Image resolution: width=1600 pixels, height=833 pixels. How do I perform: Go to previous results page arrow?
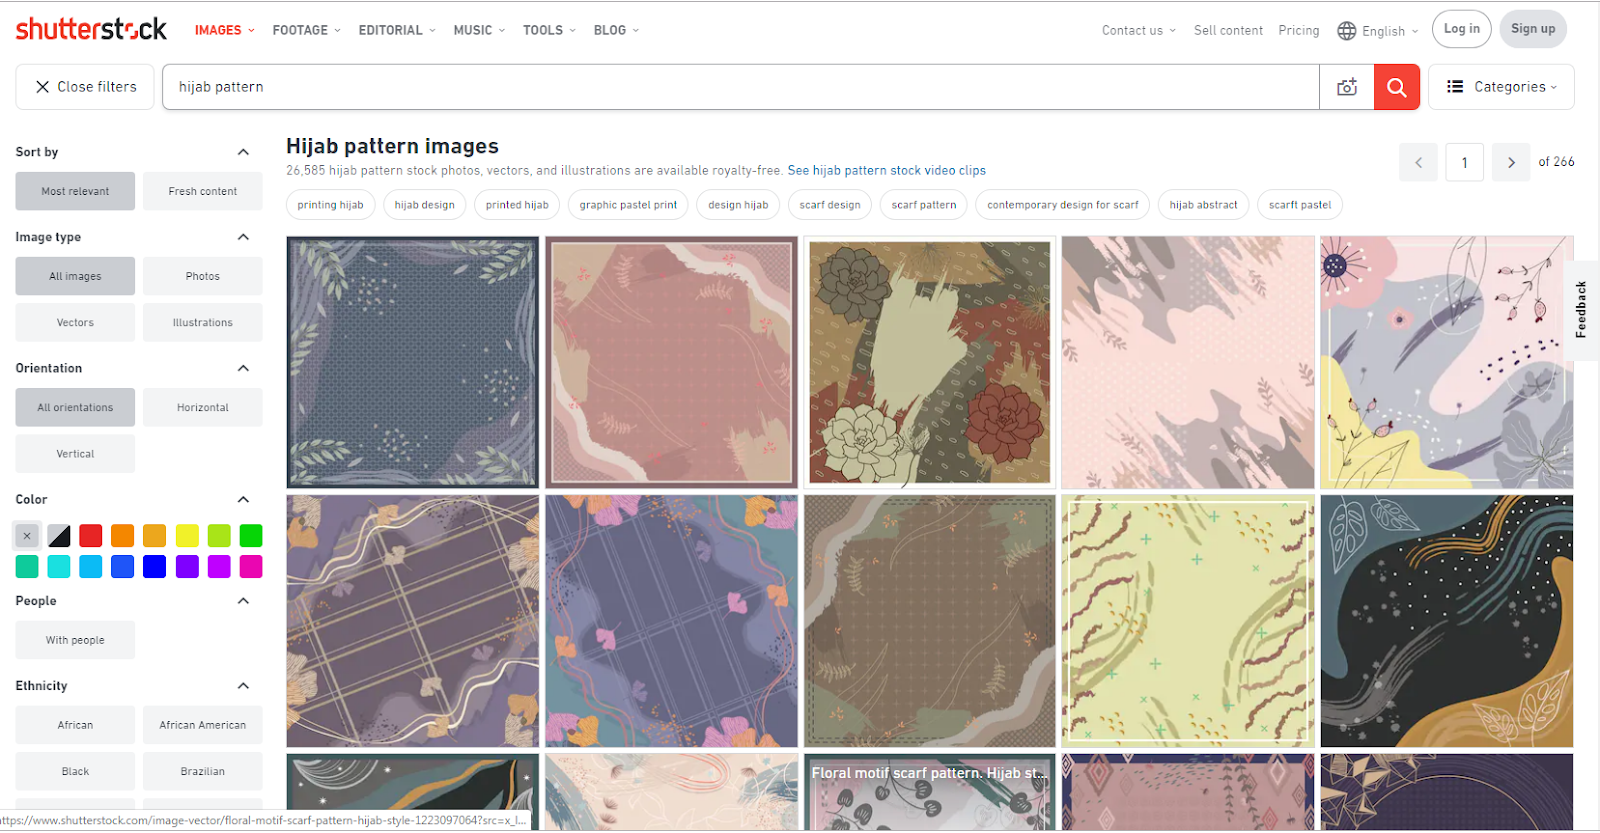coord(1418,162)
